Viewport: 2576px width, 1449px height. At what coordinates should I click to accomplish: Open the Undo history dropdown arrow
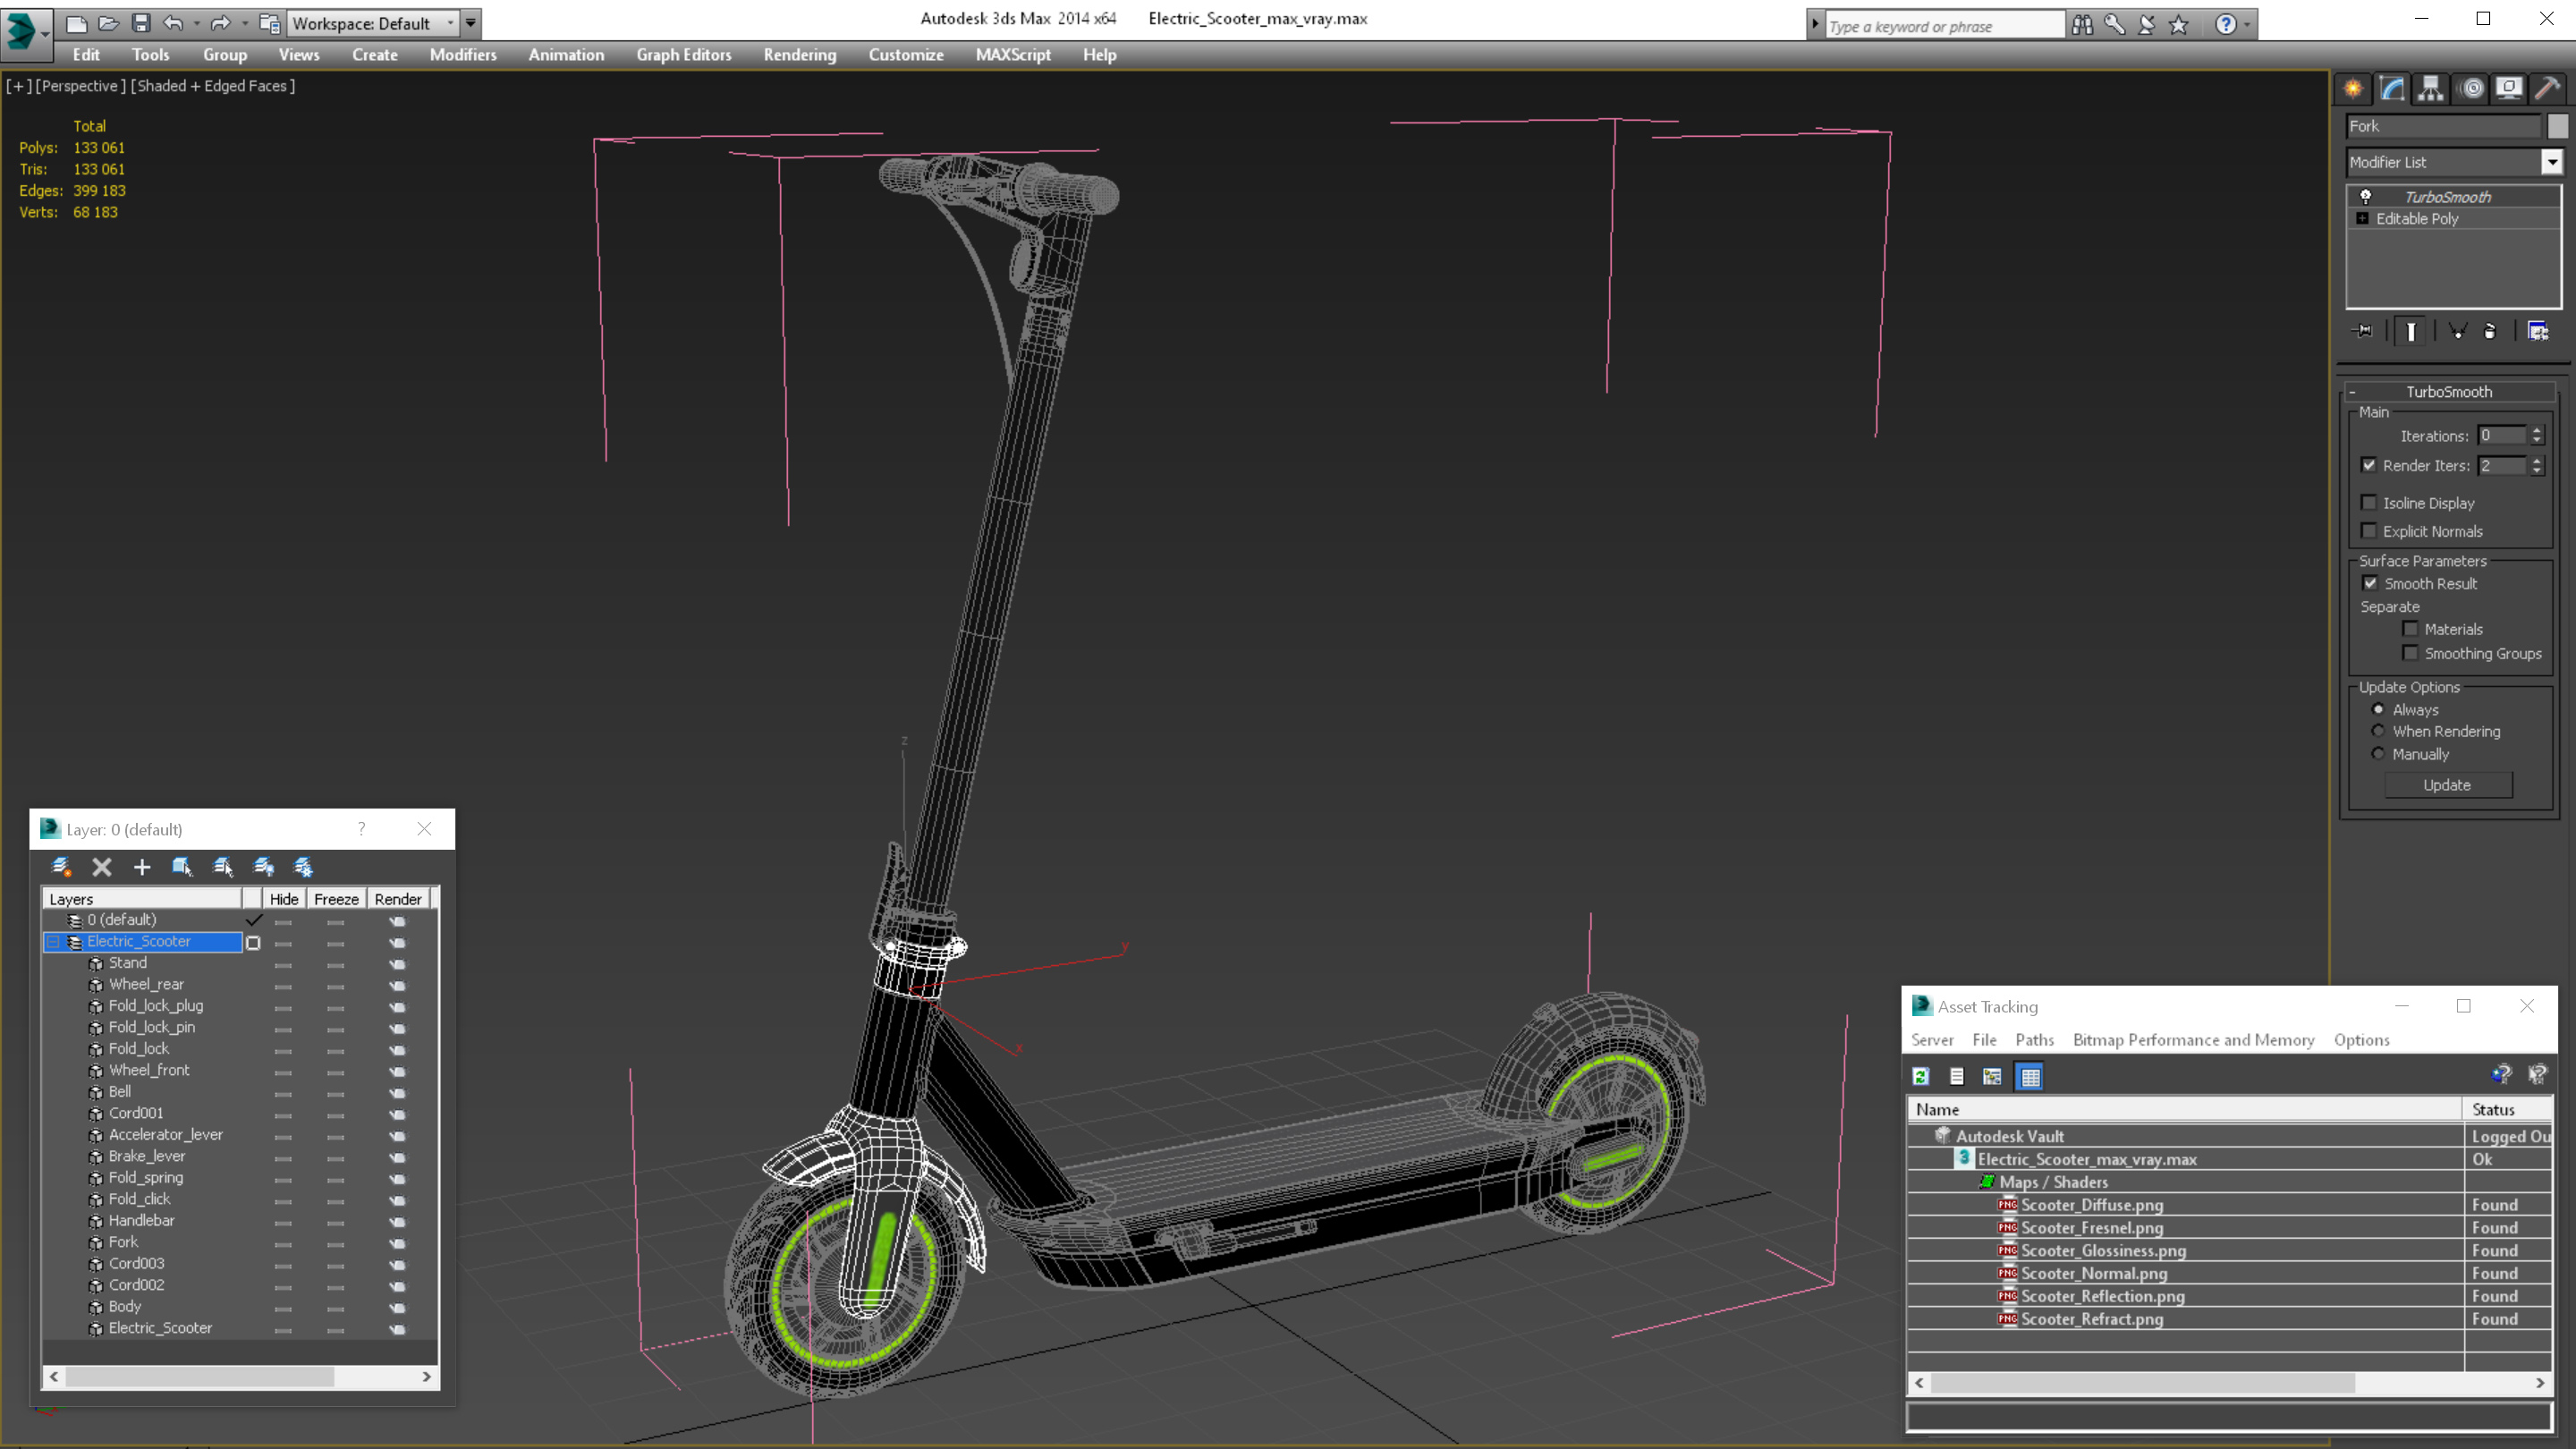click(x=196, y=23)
